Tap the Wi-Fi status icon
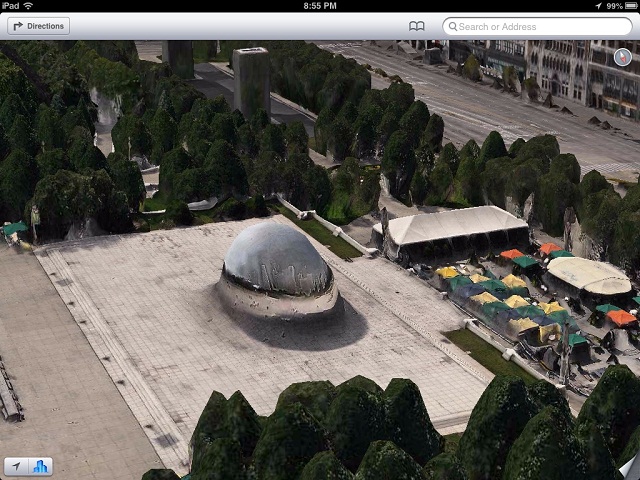This screenshot has width=640, height=480. tap(27, 6)
